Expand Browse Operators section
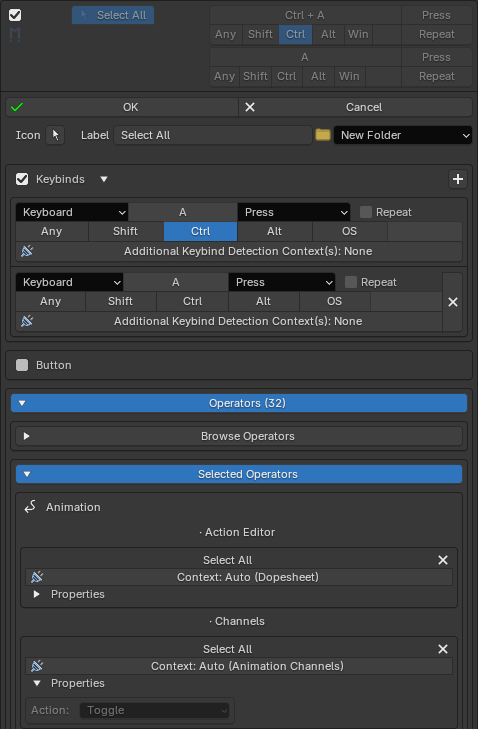Image resolution: width=478 pixels, height=729 pixels. 239,437
